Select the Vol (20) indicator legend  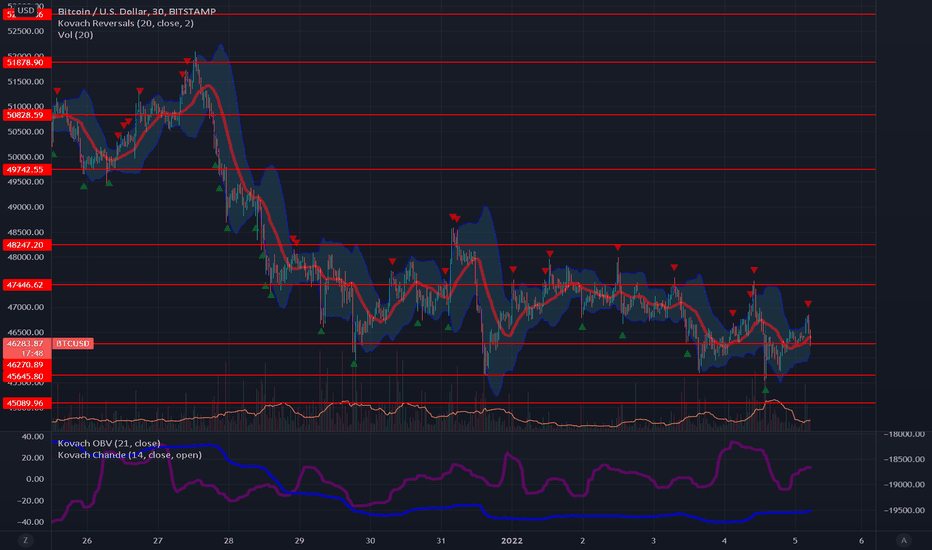[75, 34]
